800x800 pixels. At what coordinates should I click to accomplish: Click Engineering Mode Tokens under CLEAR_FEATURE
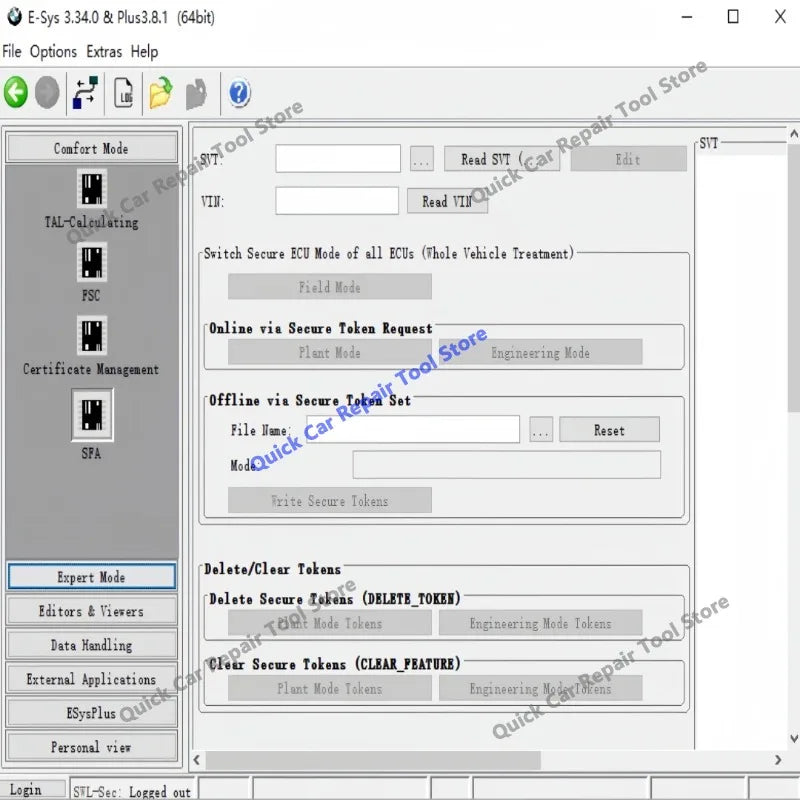pos(540,688)
